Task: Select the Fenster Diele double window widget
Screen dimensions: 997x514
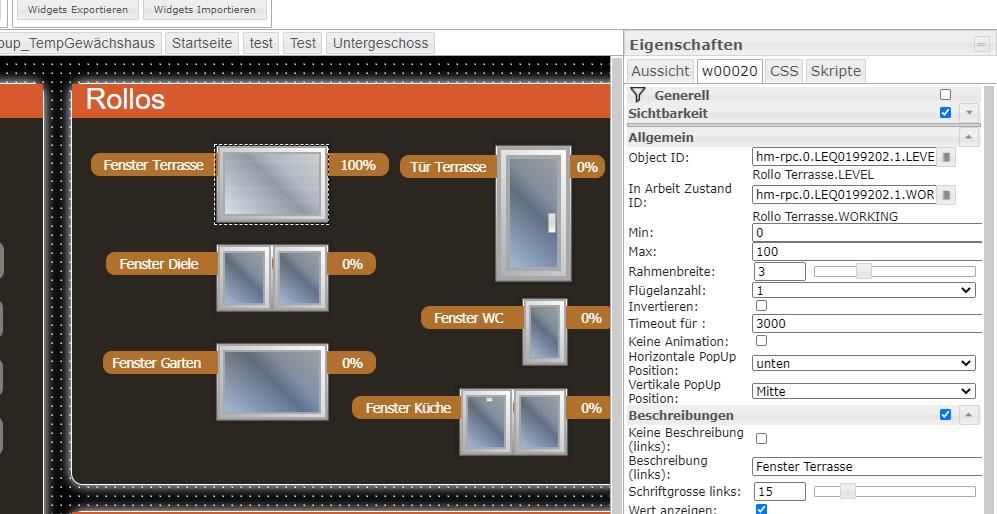Action: click(x=272, y=278)
